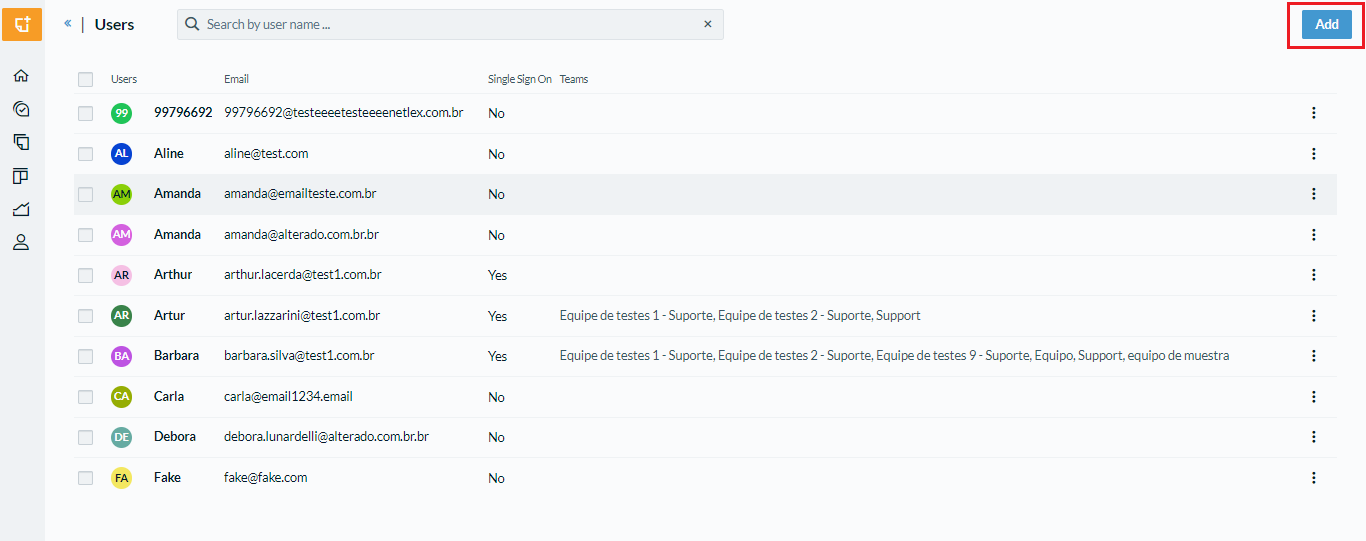Open the kebab menu for 99796692
The height and width of the screenshot is (541, 1366).
[x=1314, y=113]
